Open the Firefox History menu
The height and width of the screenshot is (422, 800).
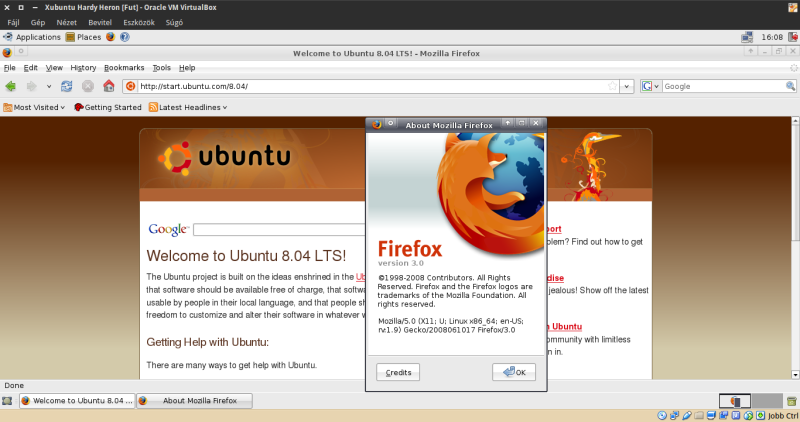pyautogui.click(x=83, y=67)
